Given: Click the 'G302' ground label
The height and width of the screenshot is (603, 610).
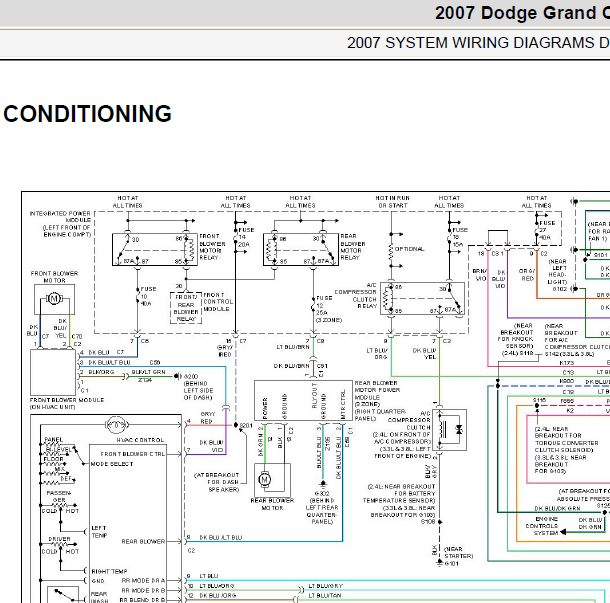Looking at the screenshot, I should pos(322,493).
